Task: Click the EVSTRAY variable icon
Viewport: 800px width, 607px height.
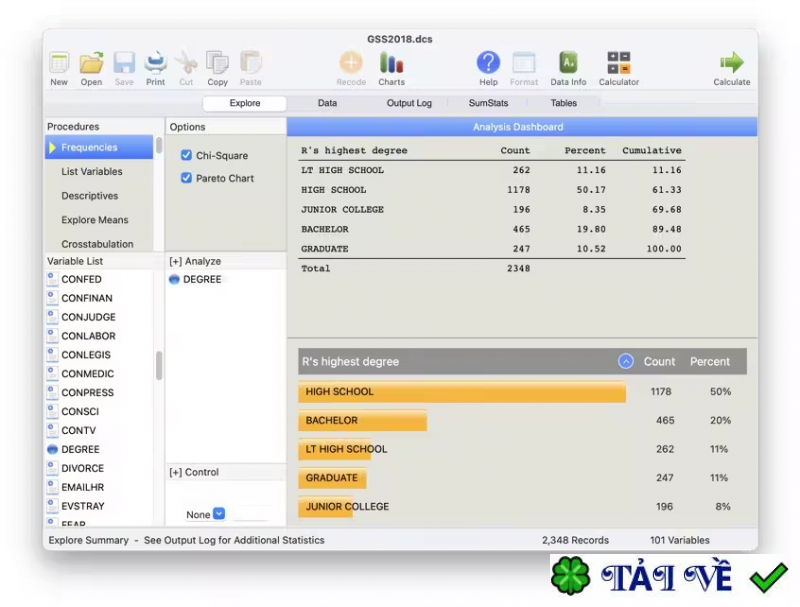Action: pyautogui.click(x=52, y=505)
